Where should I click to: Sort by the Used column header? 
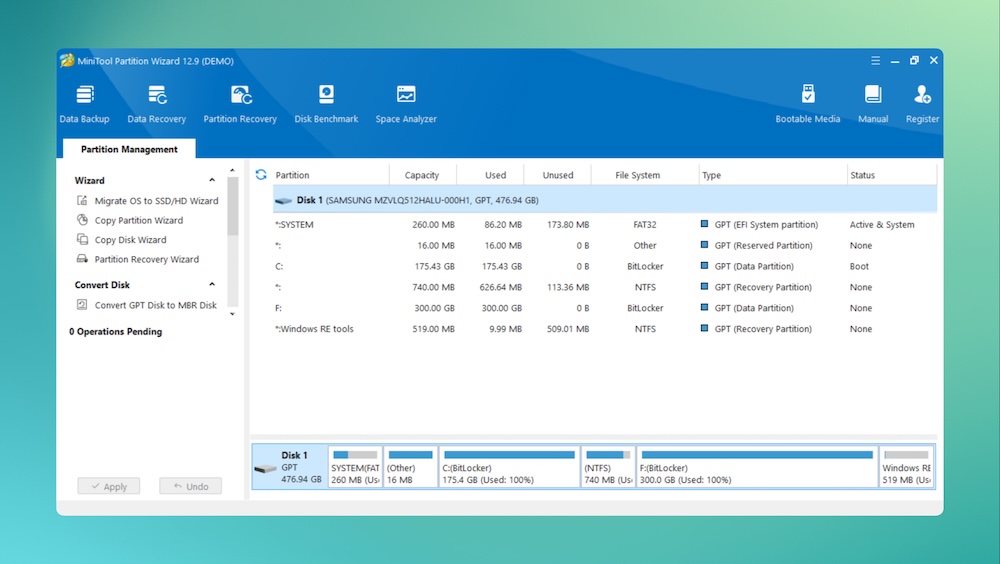490,175
